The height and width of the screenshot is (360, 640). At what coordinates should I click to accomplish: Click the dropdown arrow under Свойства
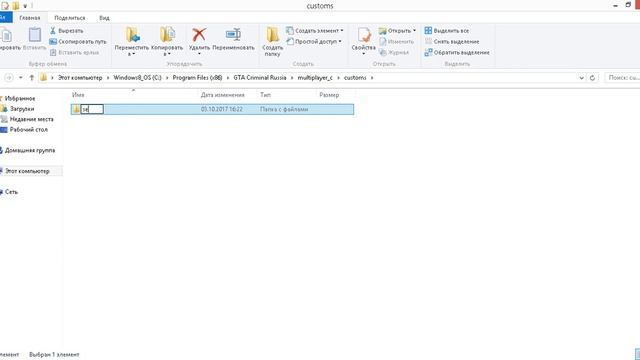click(363, 54)
